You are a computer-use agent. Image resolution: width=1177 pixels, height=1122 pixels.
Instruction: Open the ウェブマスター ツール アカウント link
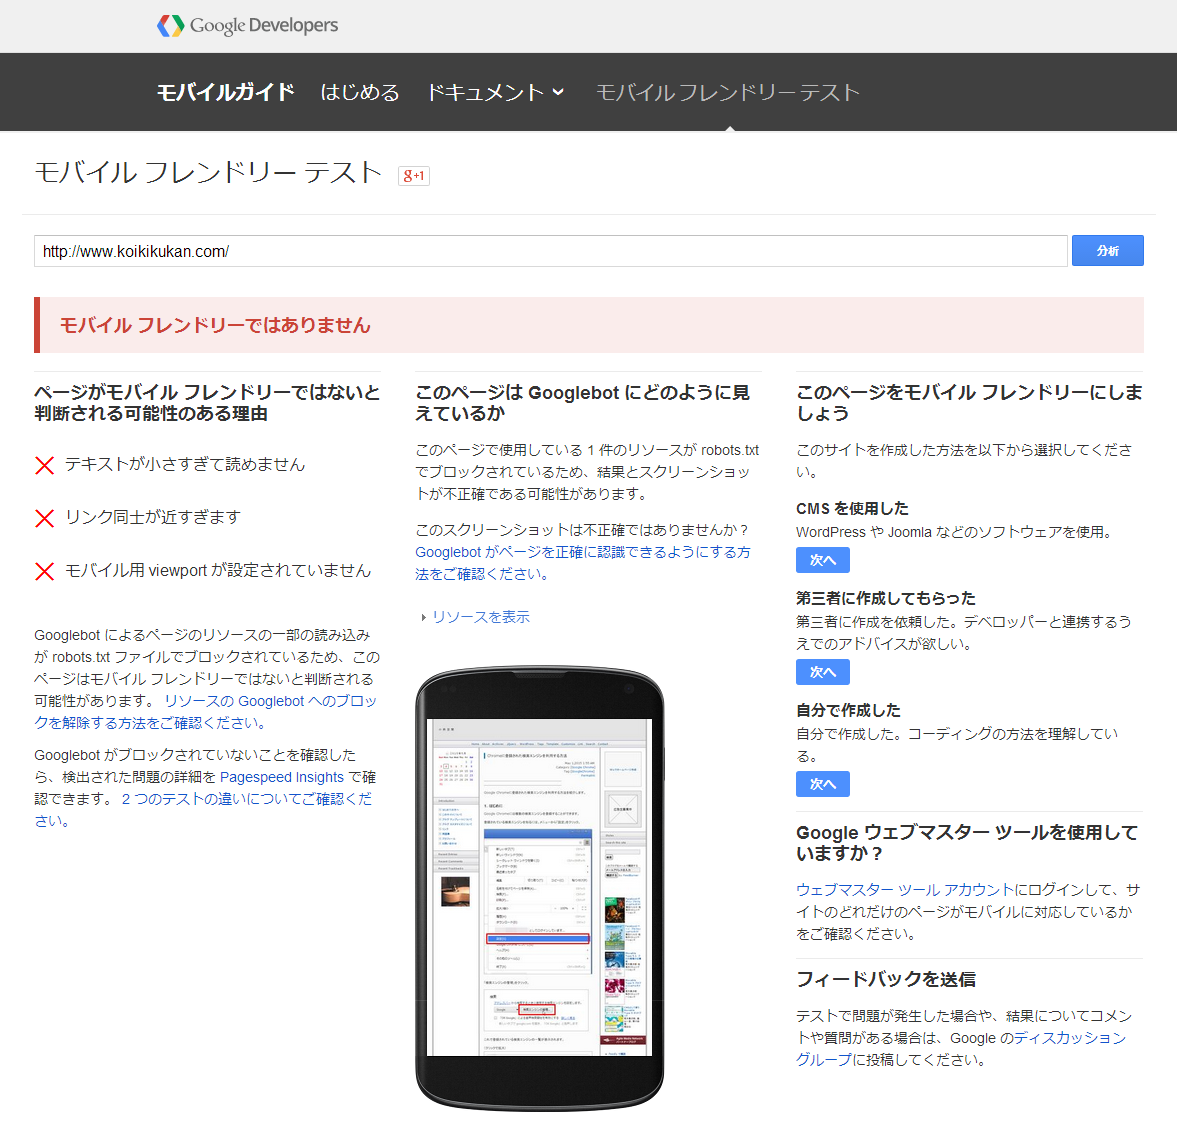click(905, 889)
